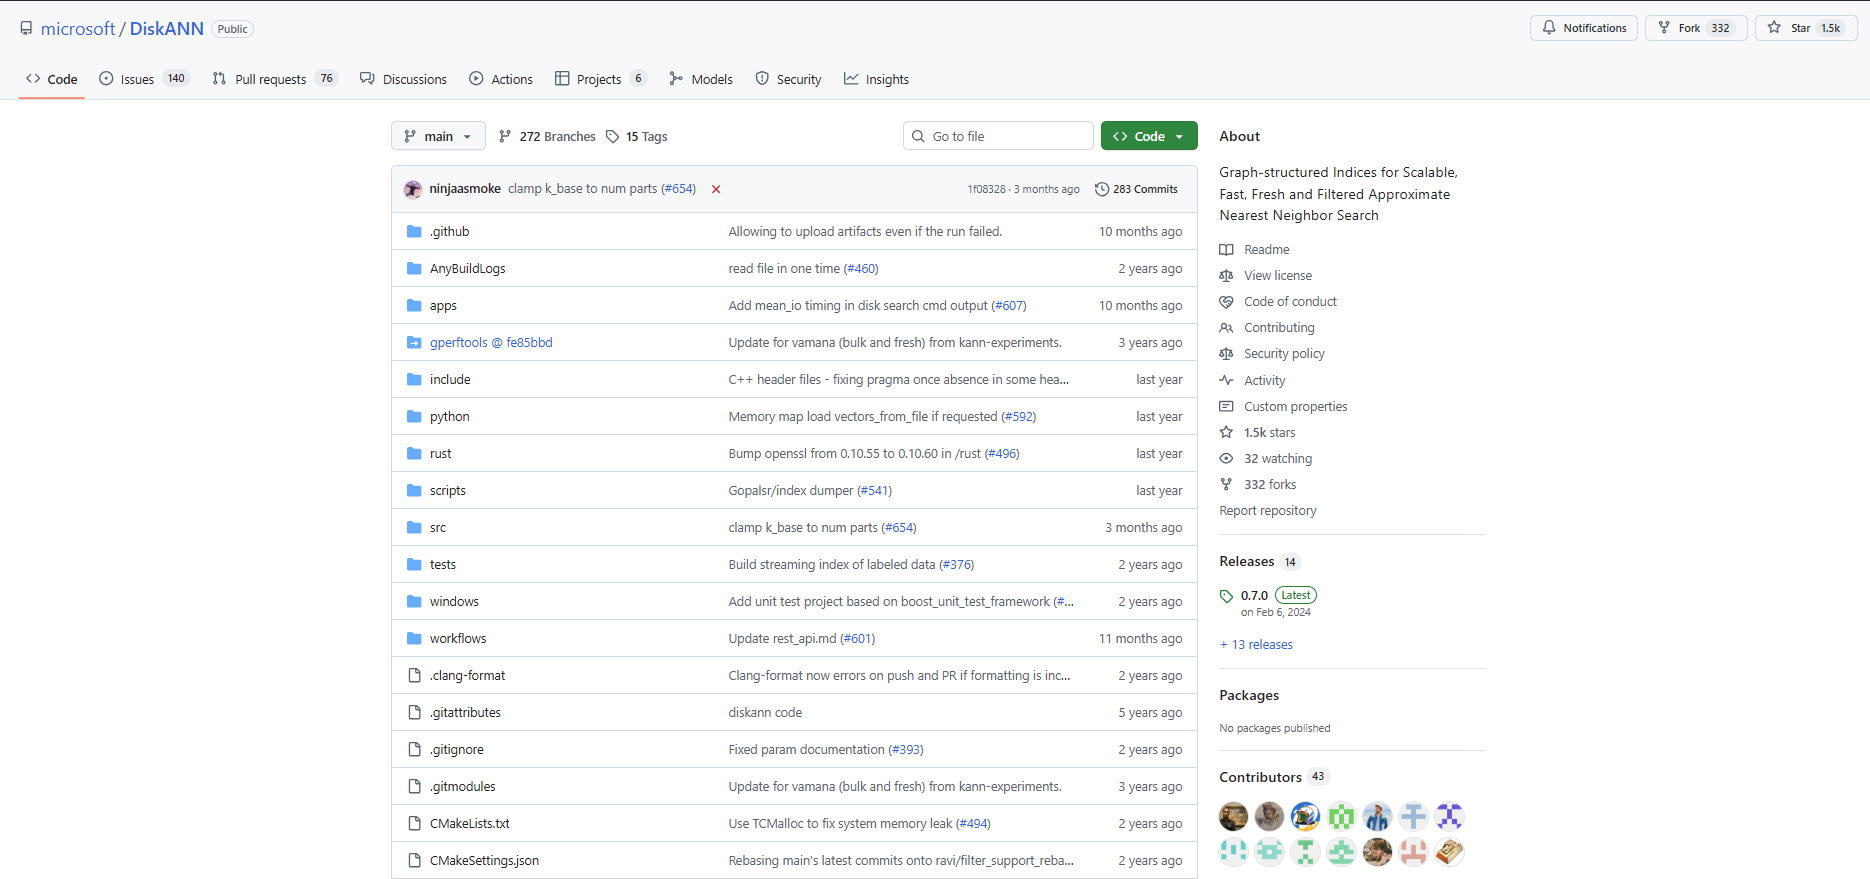Click the history clock icon beside 283 Commits
The image size is (1870, 879).
tap(1102, 189)
